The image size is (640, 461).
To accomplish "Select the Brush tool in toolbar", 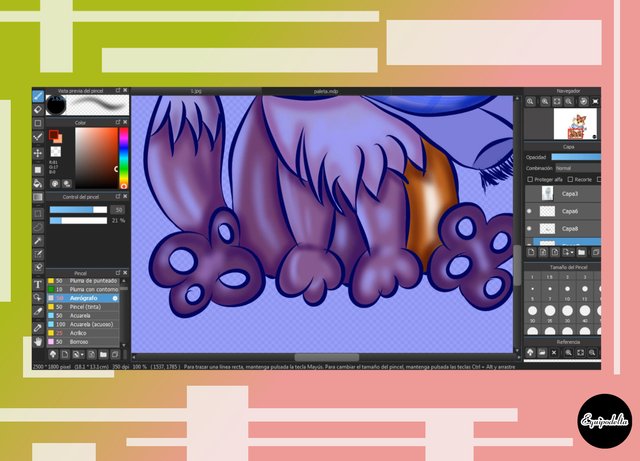I will point(38,96).
